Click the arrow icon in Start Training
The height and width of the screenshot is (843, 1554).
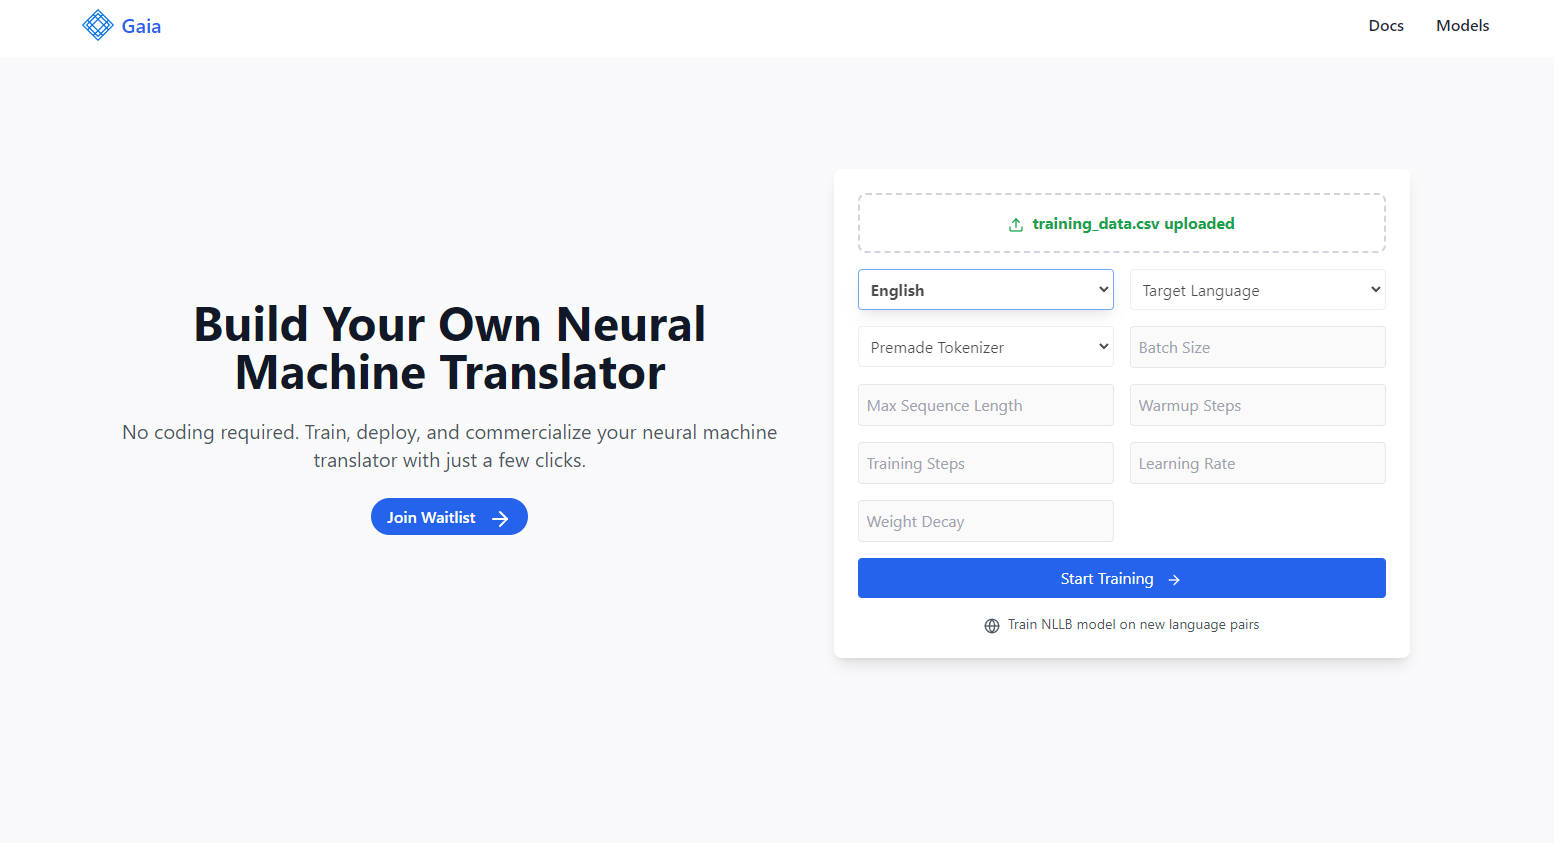1174,580
